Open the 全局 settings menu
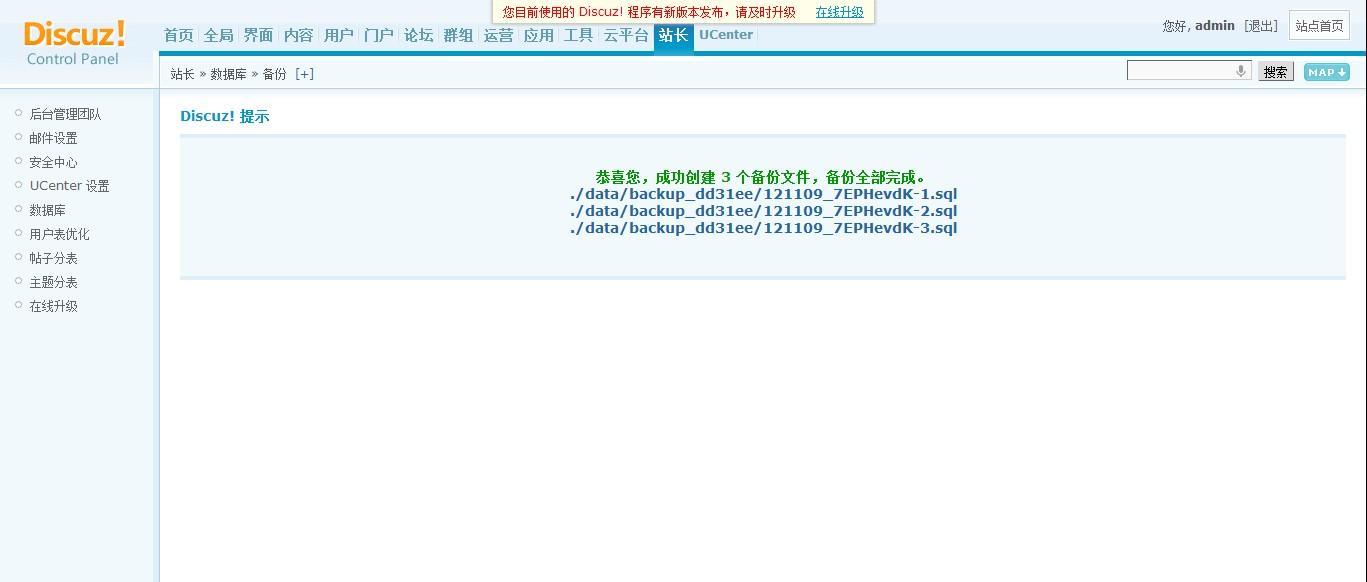This screenshot has height=582, width=1367. (x=217, y=34)
